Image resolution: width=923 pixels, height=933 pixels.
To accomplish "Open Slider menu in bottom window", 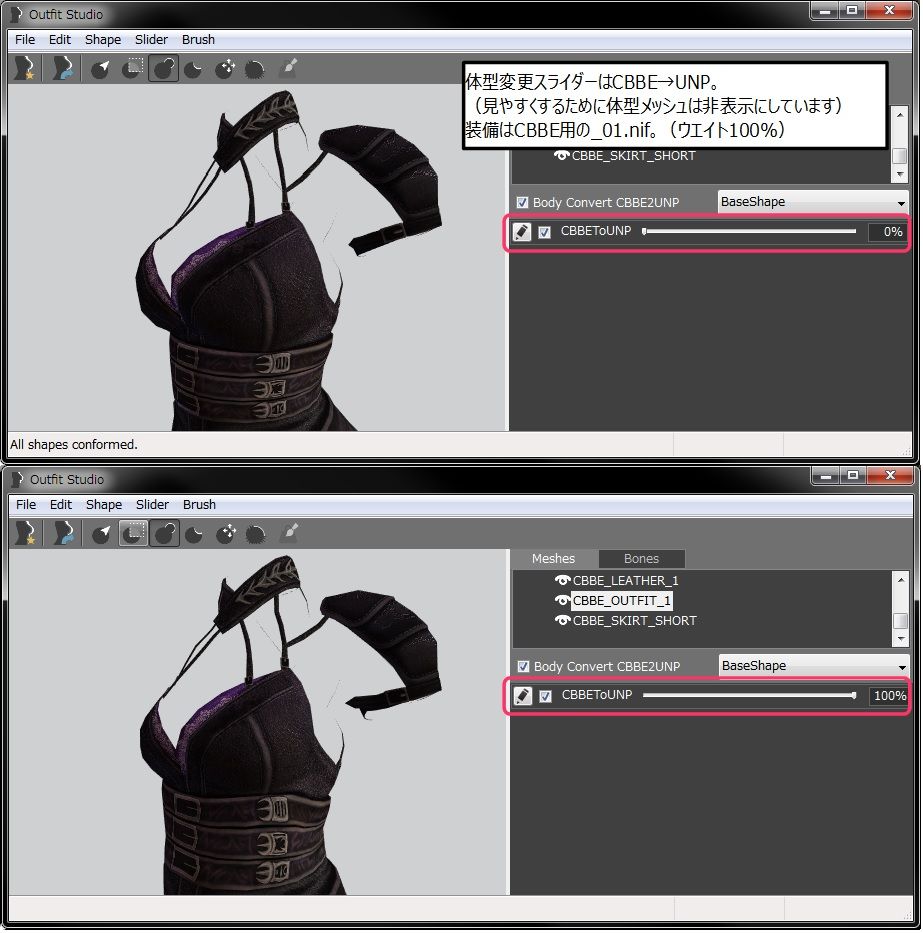I will [152, 505].
